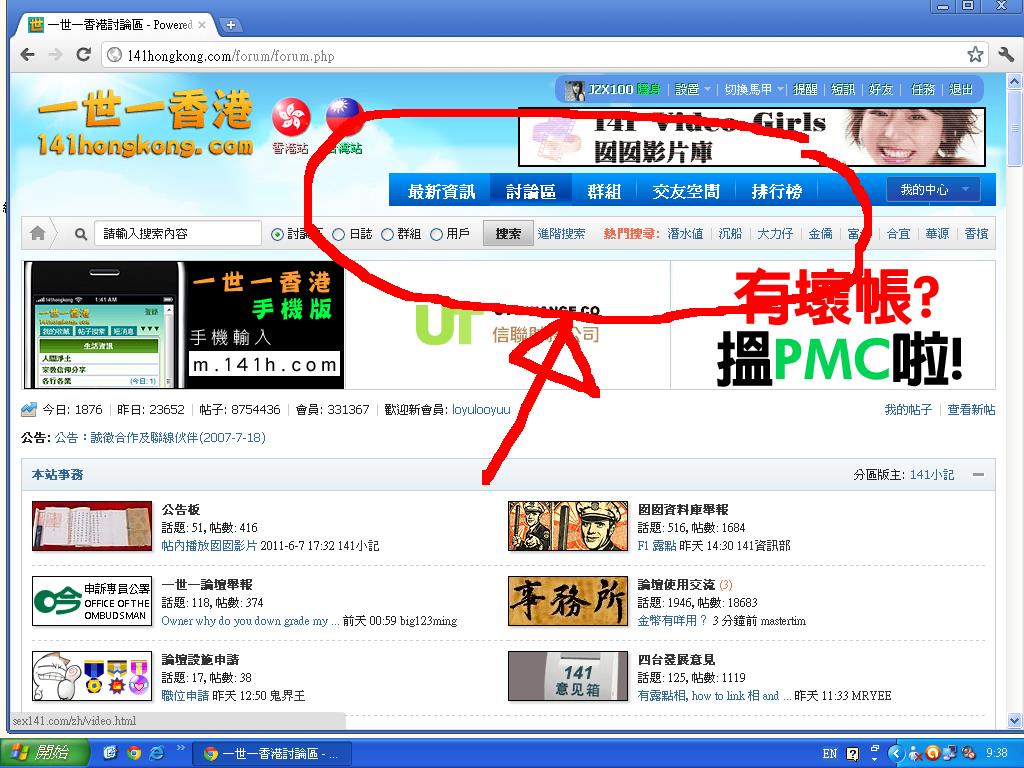Select the 討論區 search scope radio button
The width and height of the screenshot is (1024, 768).
[x=278, y=233]
